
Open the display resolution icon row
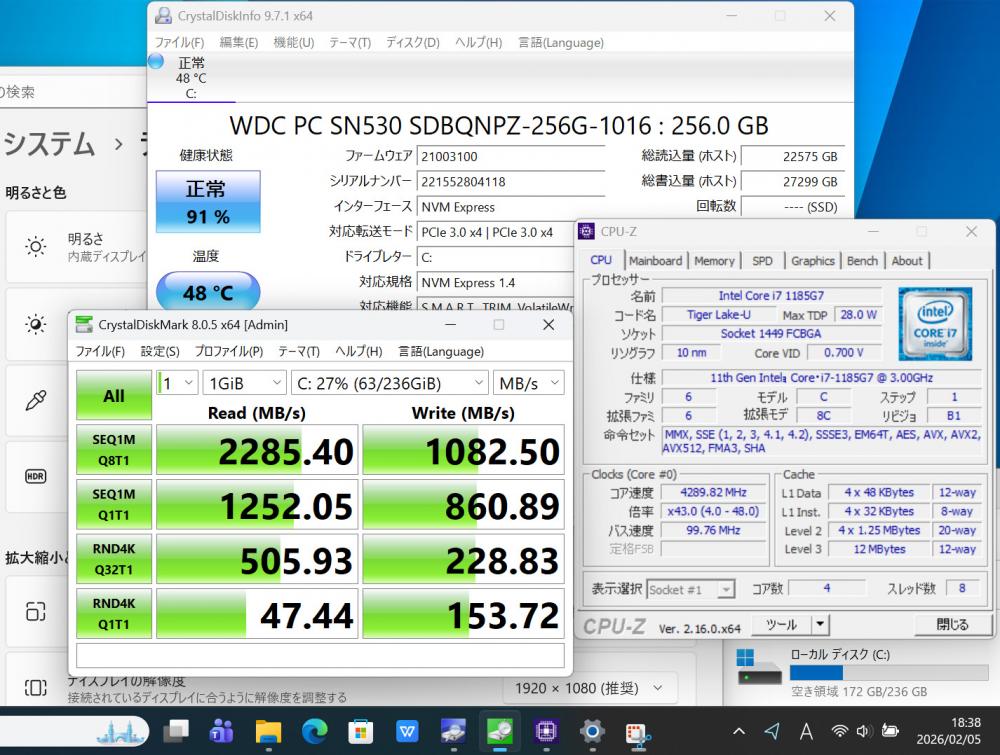pos(36,687)
